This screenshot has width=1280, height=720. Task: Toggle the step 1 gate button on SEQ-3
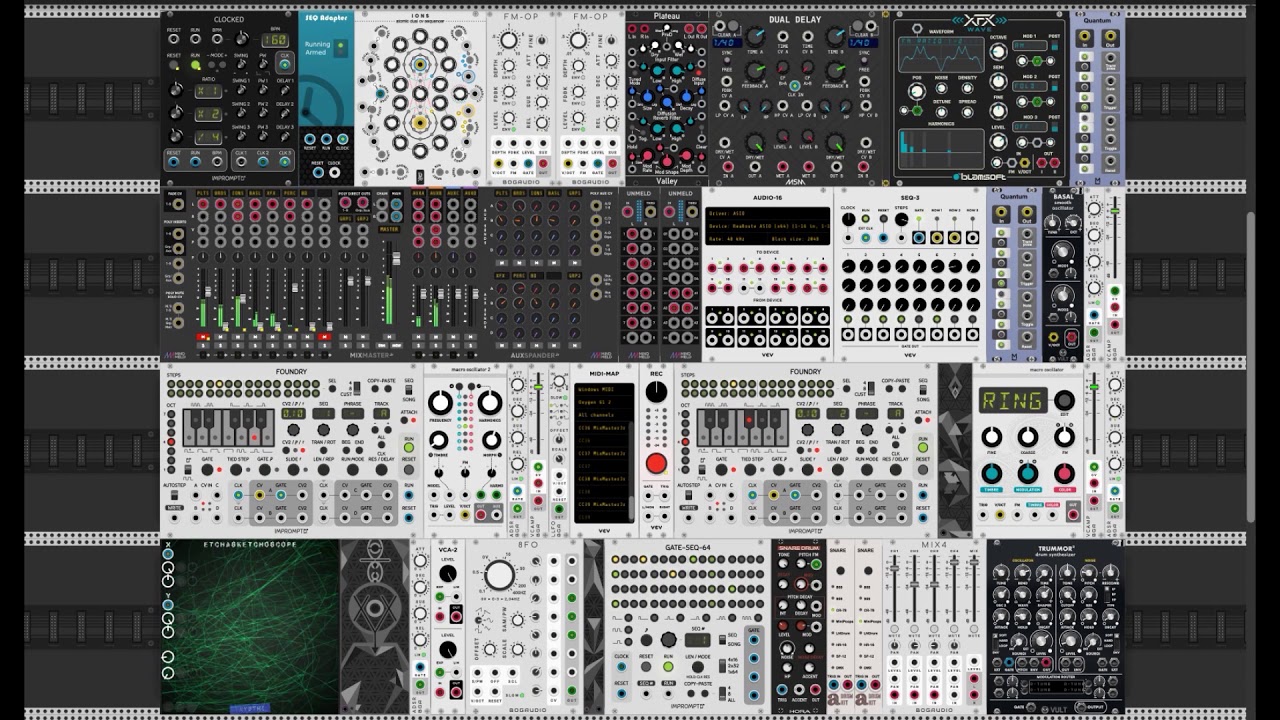tap(848, 317)
